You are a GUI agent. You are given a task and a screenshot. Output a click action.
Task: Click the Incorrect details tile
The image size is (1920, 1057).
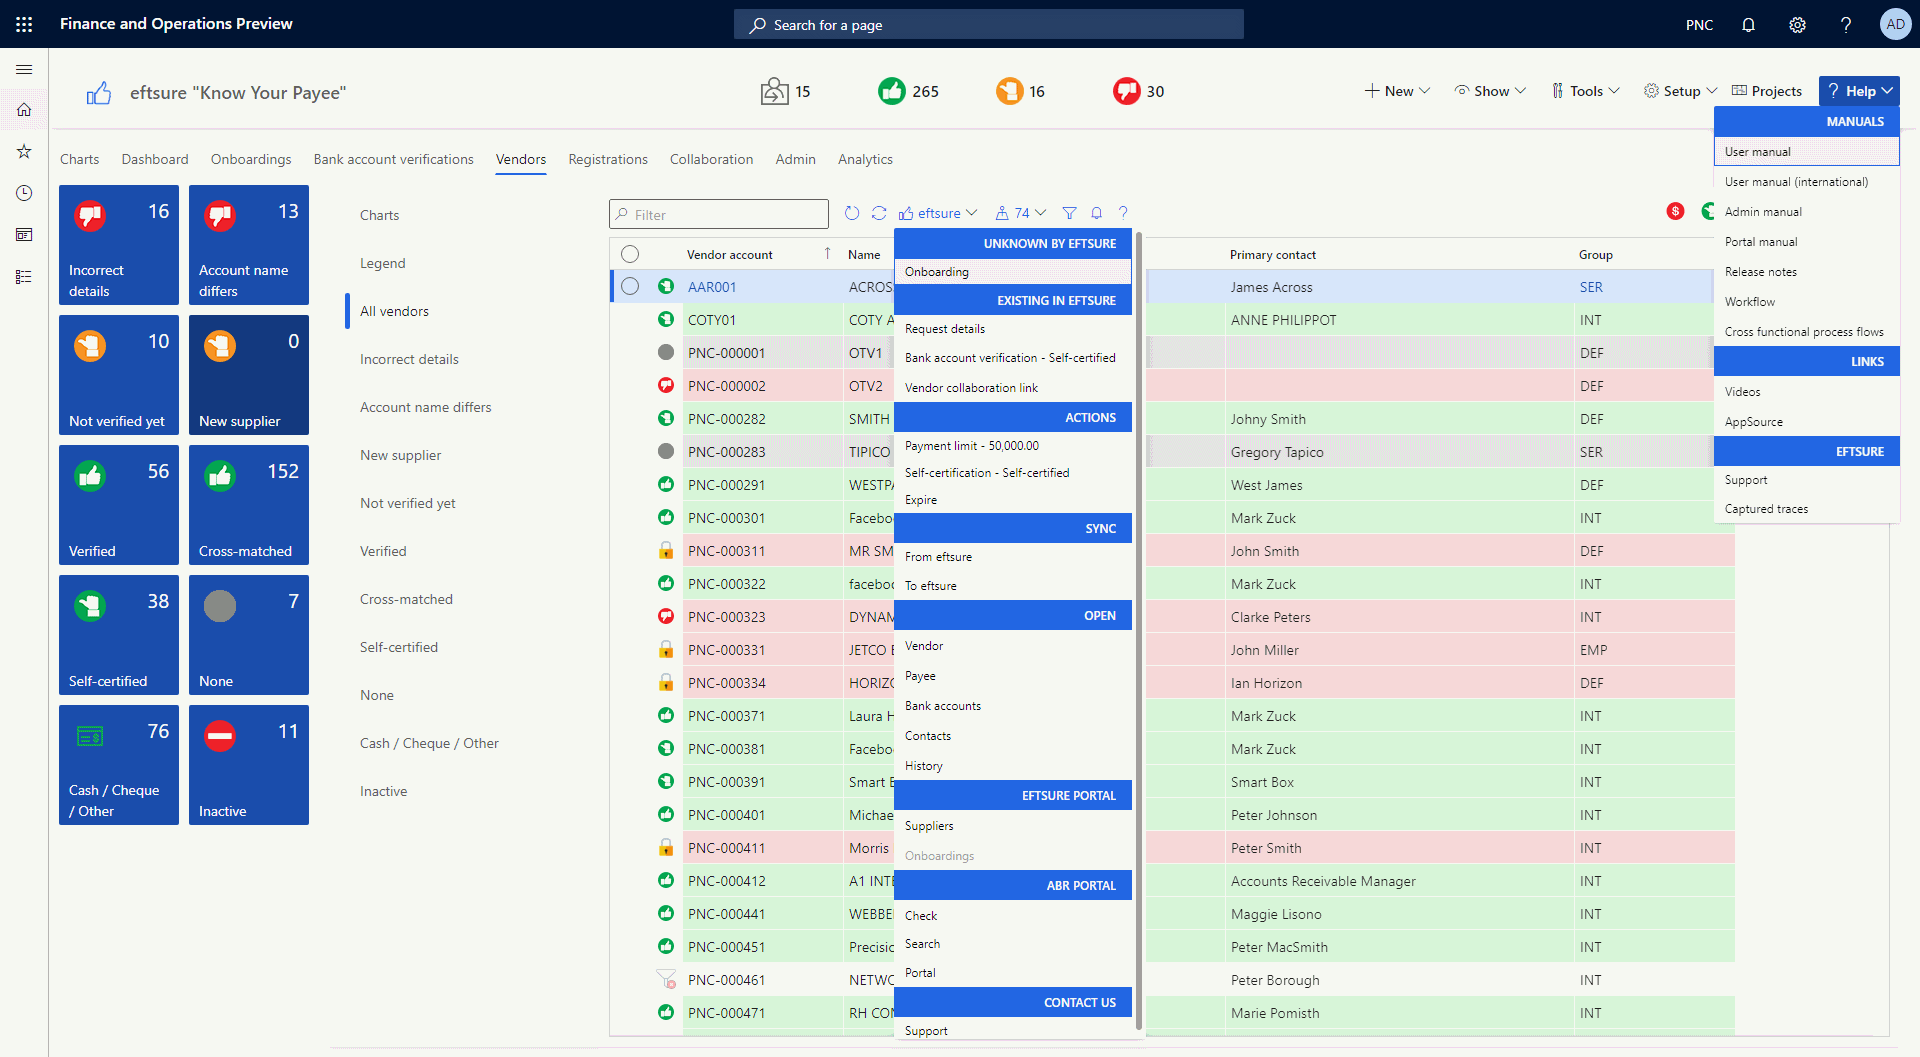coord(119,245)
